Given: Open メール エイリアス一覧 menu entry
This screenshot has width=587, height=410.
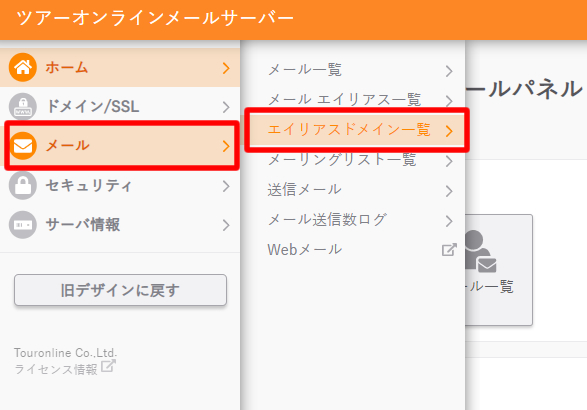Looking at the screenshot, I should point(359,100).
